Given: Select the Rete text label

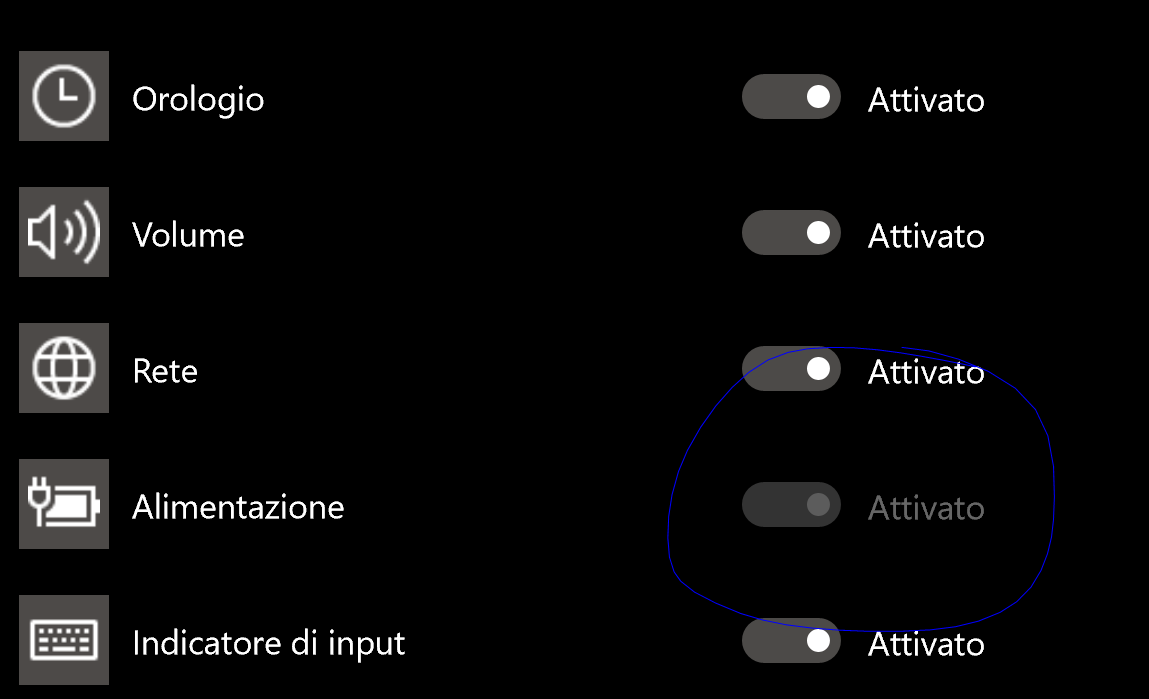Looking at the screenshot, I should pos(165,371).
